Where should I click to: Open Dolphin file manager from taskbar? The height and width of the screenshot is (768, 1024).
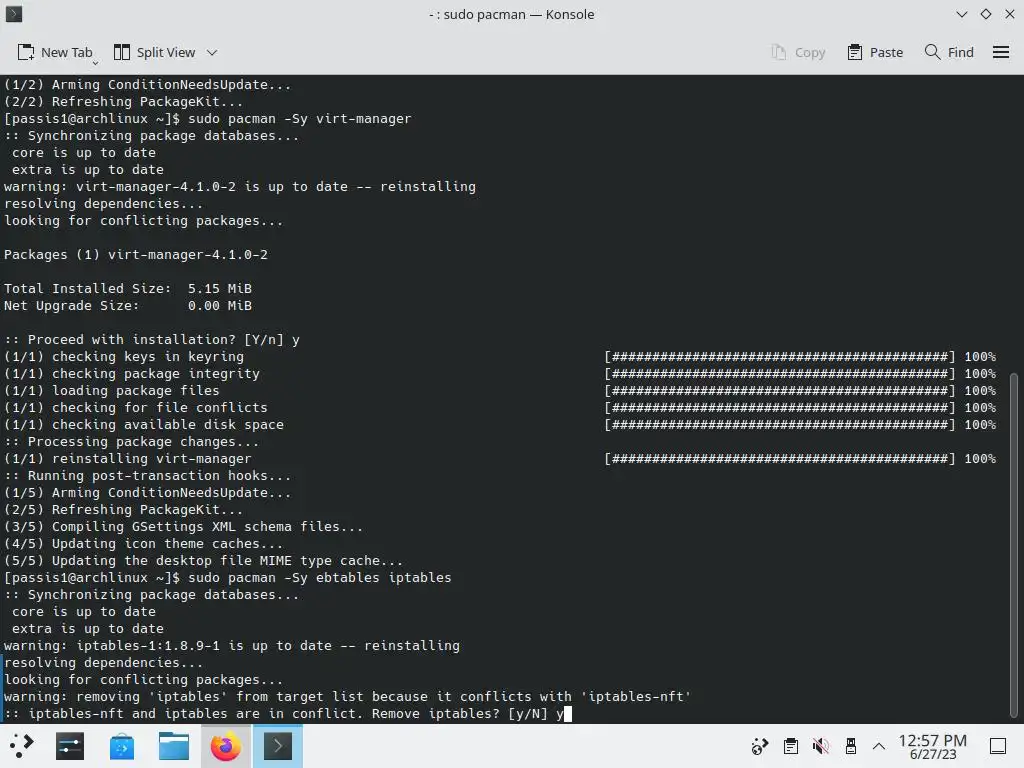click(174, 746)
